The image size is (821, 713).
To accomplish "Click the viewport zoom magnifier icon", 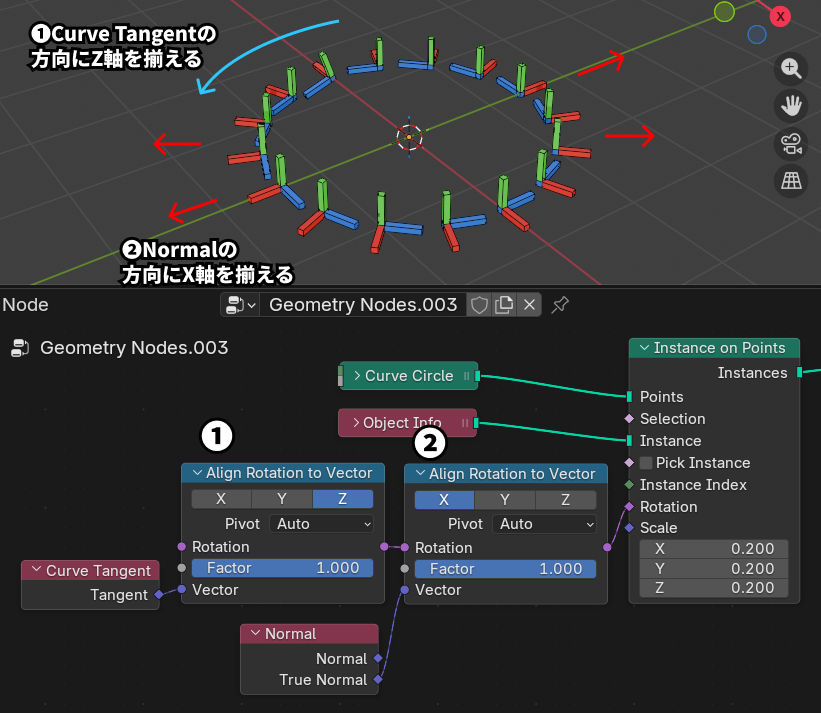I will 791,68.
